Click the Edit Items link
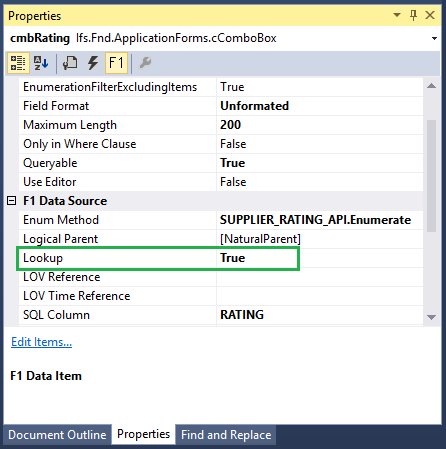446x449 pixels. (41, 342)
